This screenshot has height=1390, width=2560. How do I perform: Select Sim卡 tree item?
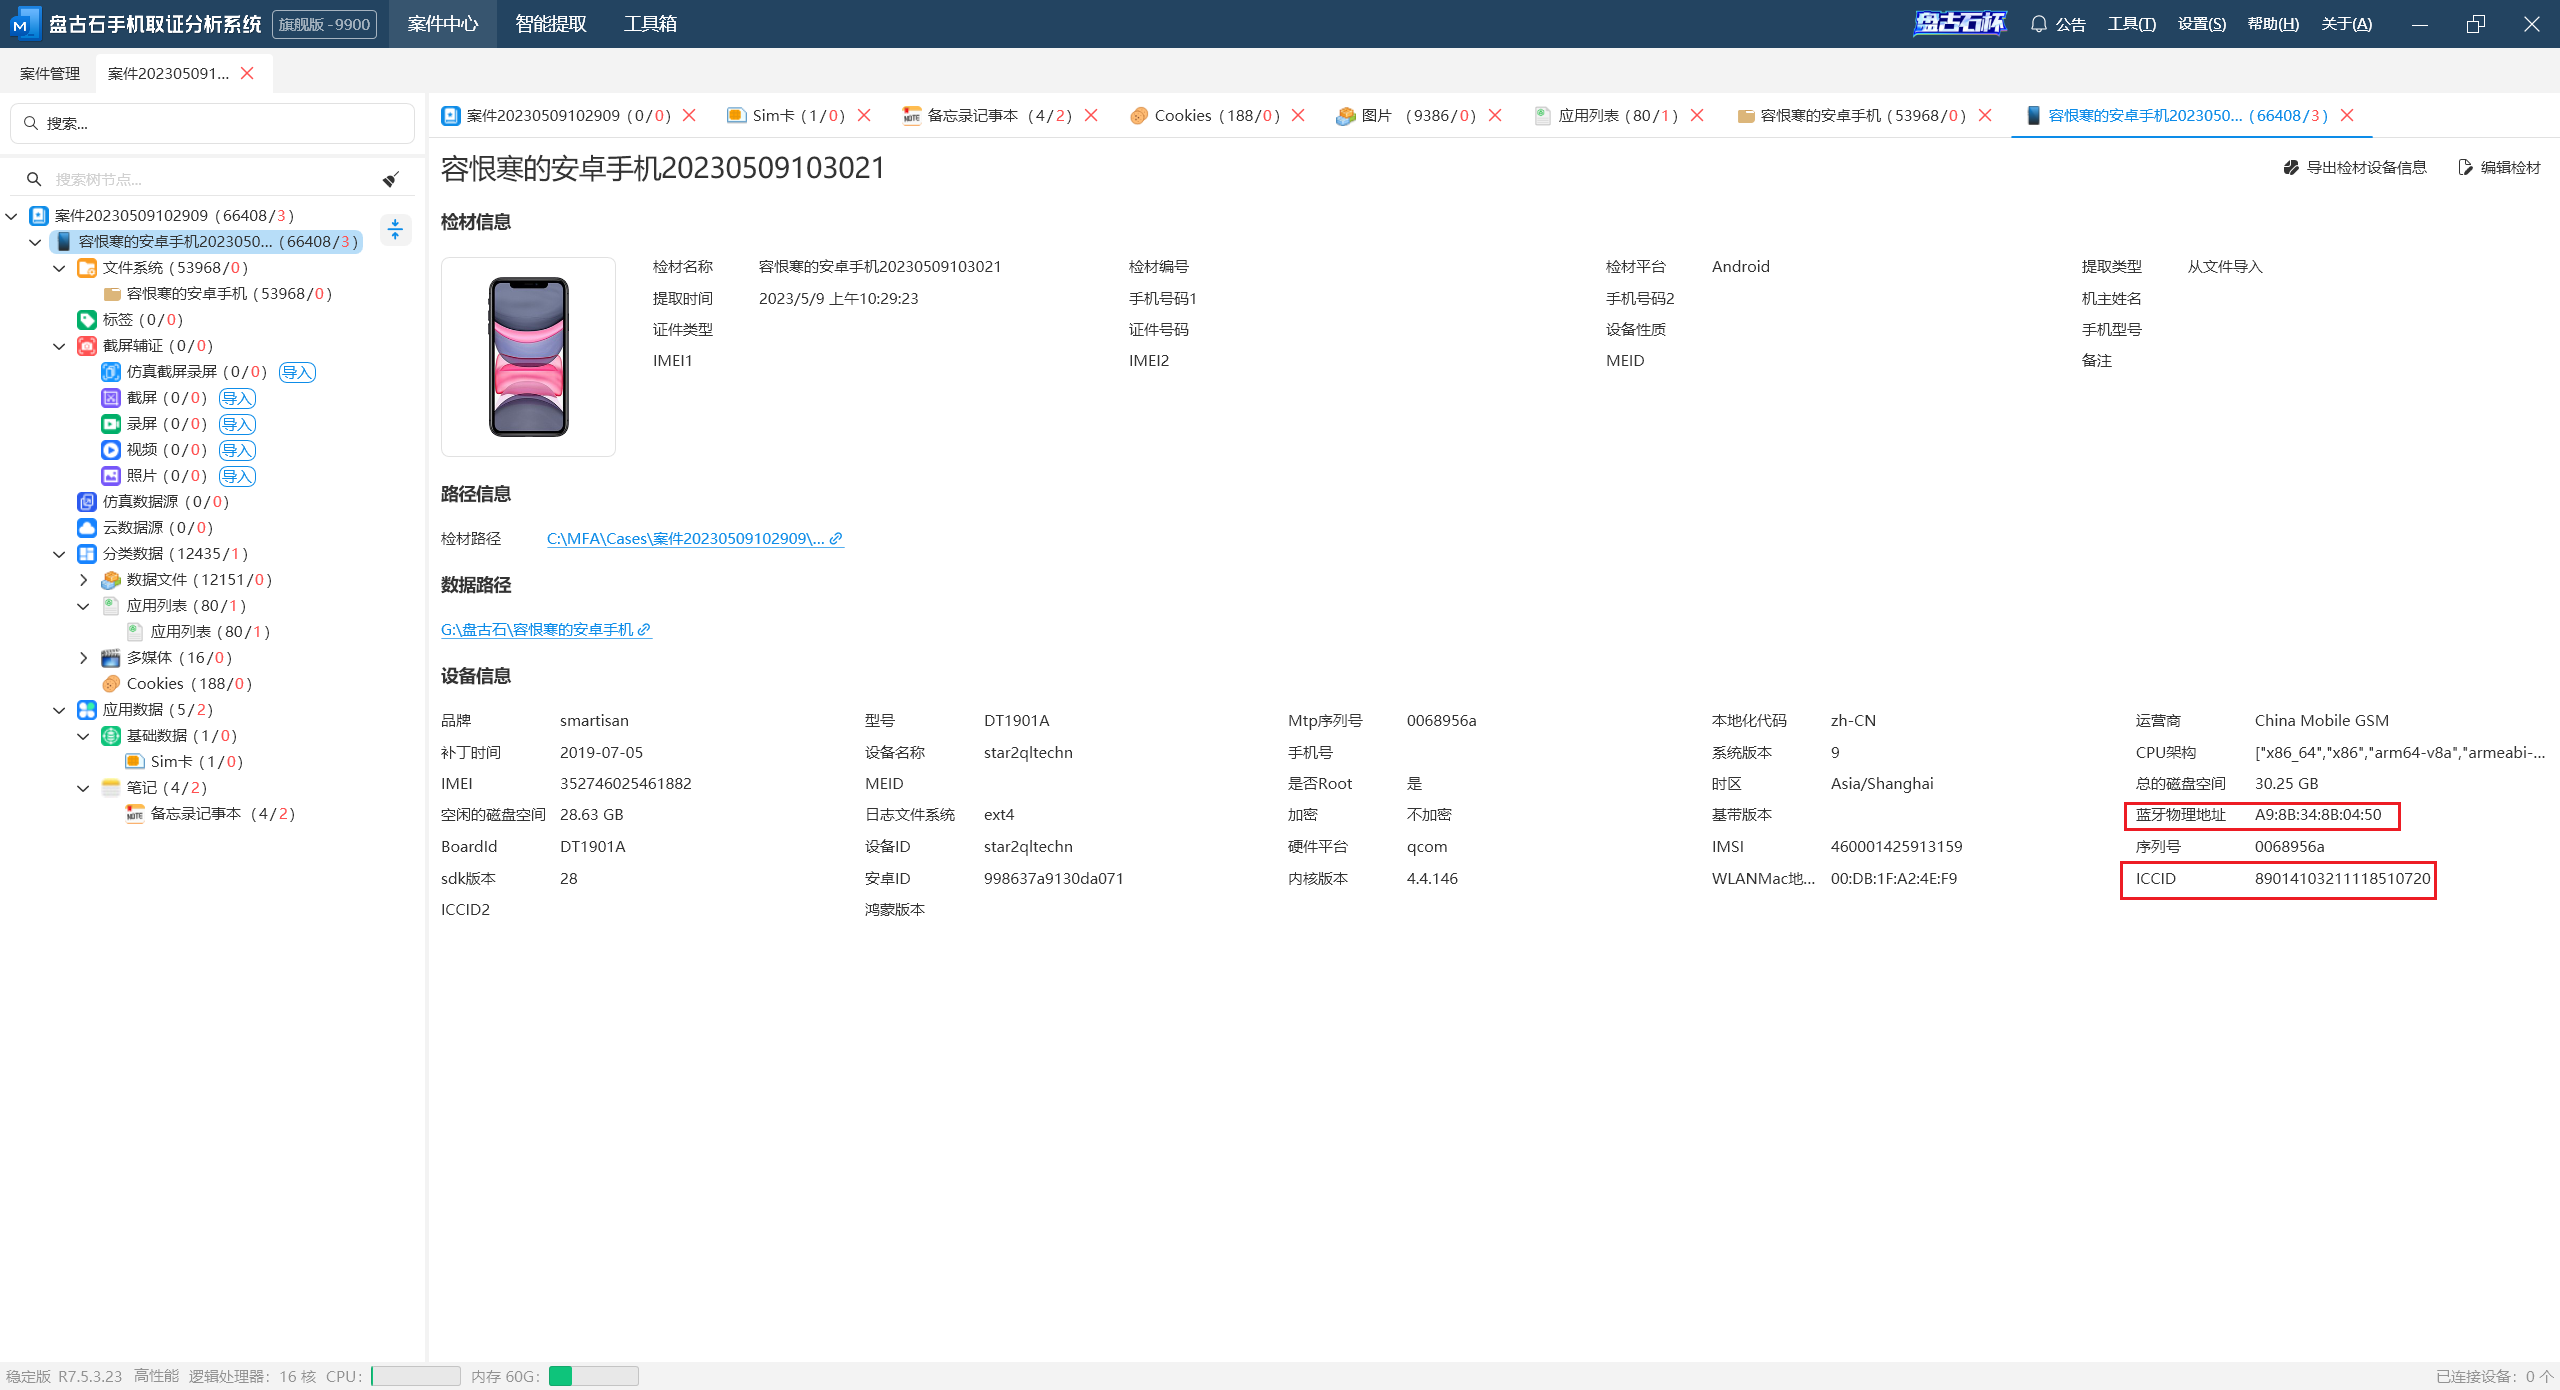[171, 762]
